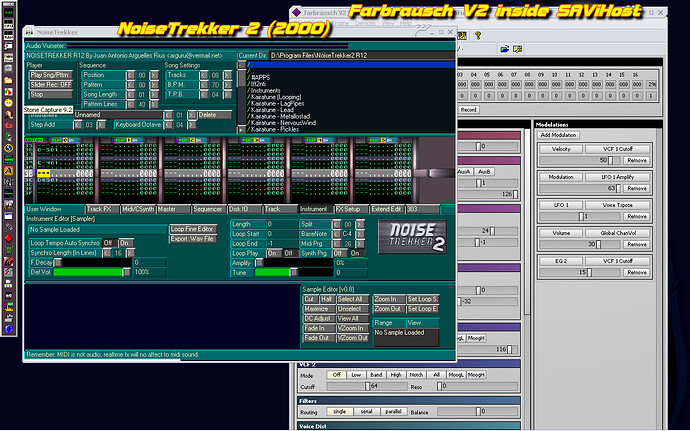Switch to the Track FX tab

(103, 209)
